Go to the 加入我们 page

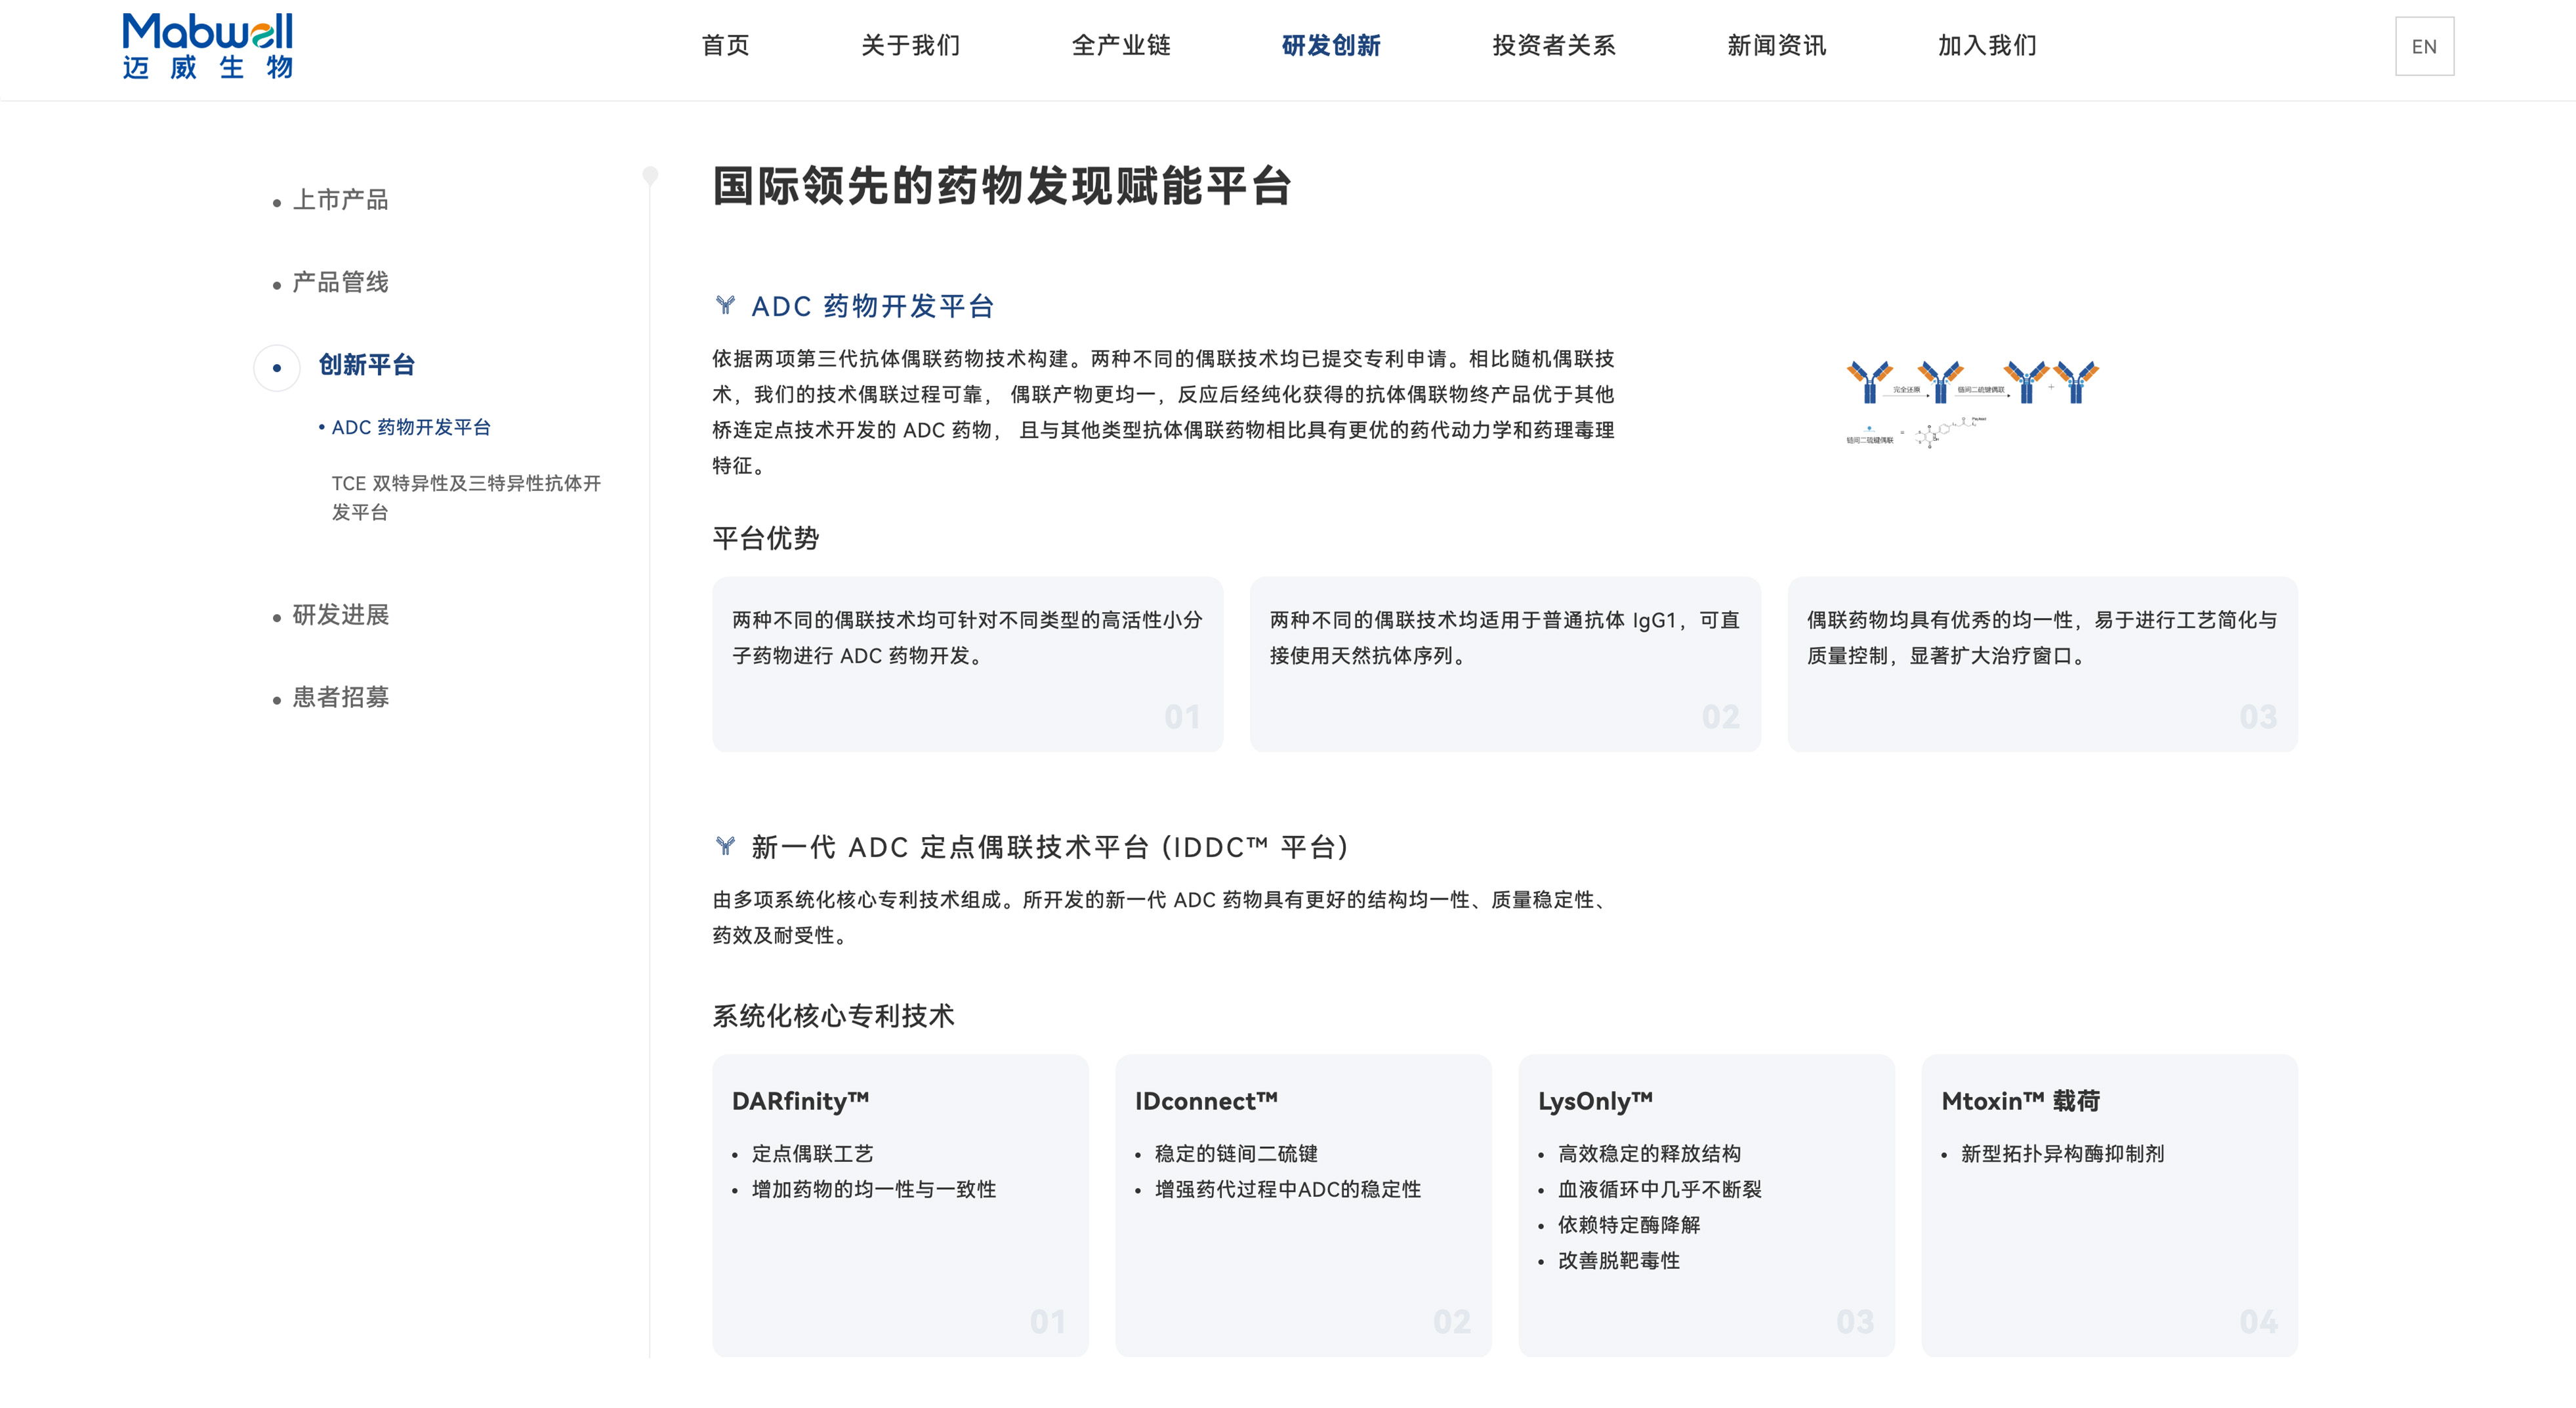tap(1987, 45)
